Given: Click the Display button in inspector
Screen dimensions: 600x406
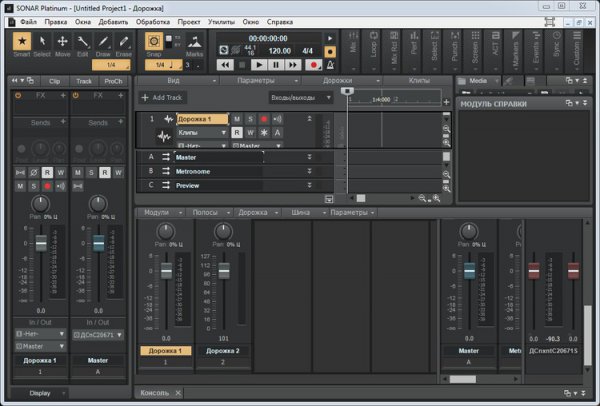Looking at the screenshot, I should coord(40,393).
